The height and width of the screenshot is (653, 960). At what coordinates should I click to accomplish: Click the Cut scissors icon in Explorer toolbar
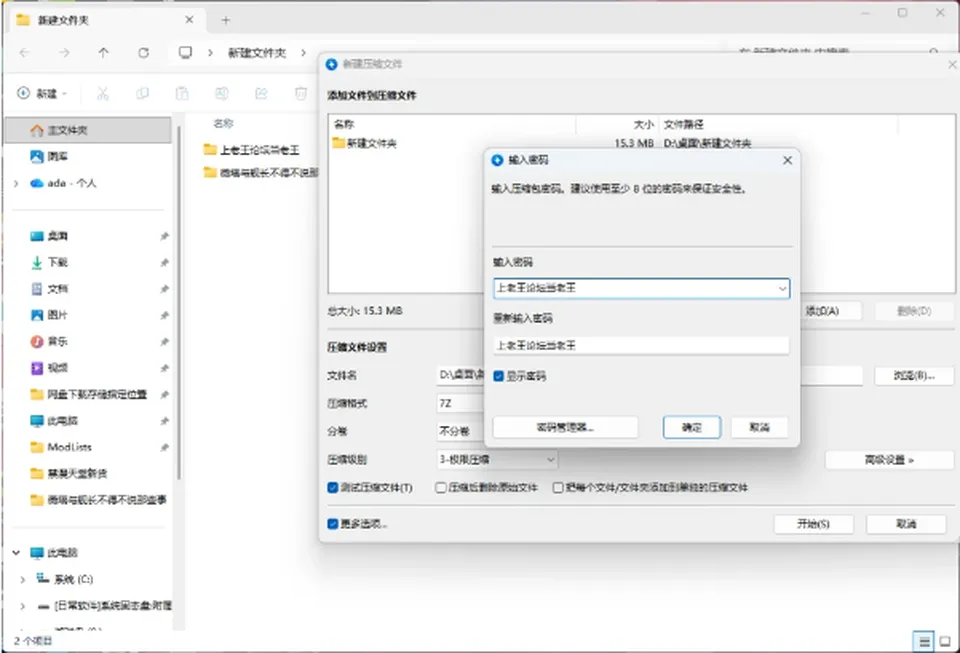[102, 93]
